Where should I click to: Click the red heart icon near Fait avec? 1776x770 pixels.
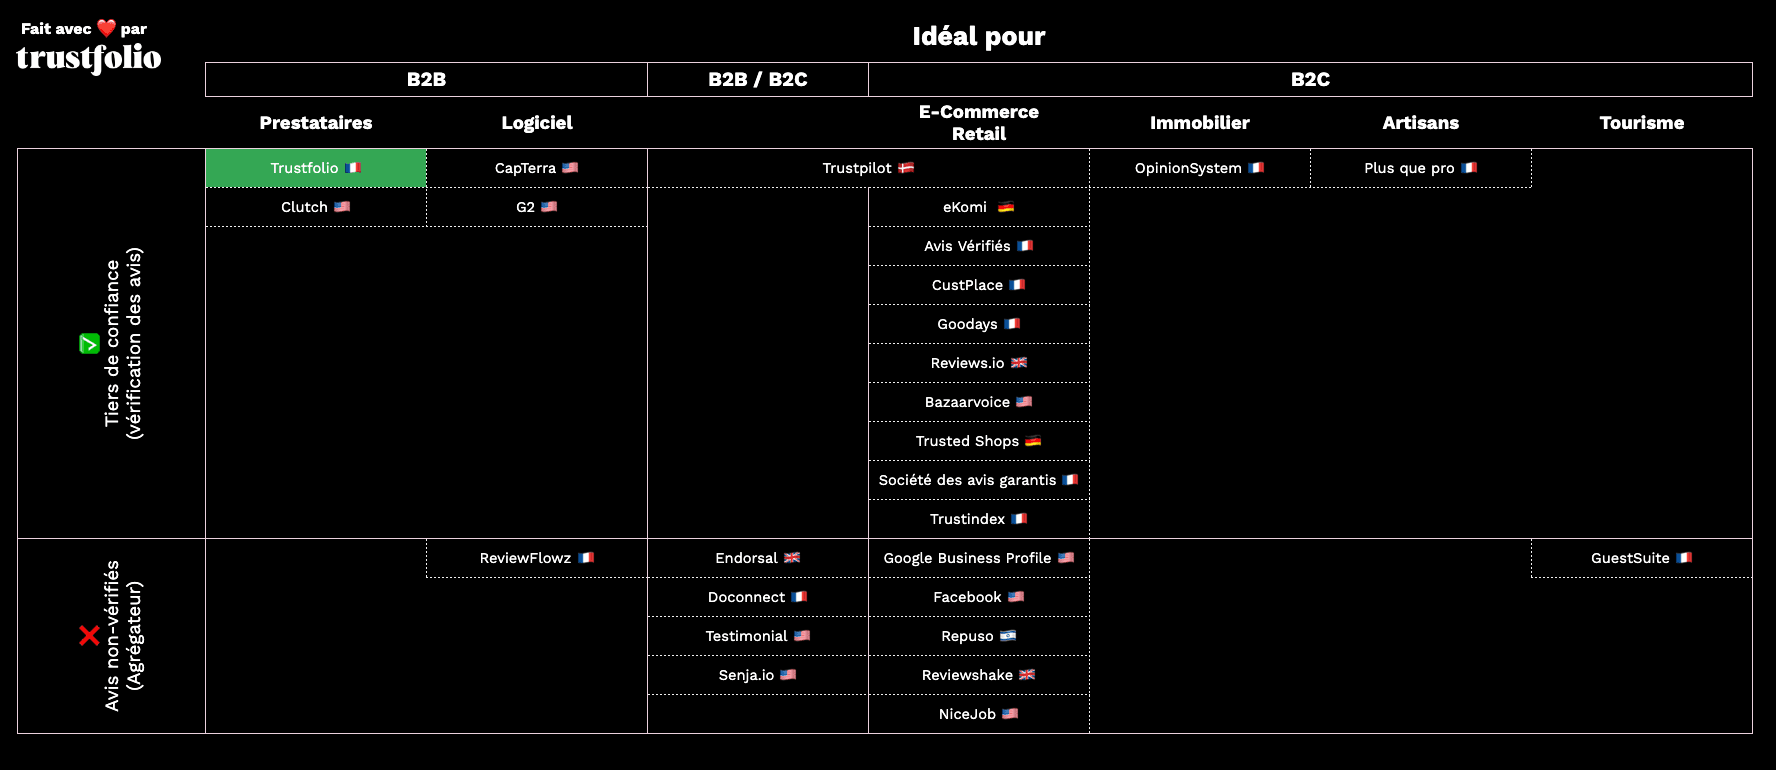point(106,28)
